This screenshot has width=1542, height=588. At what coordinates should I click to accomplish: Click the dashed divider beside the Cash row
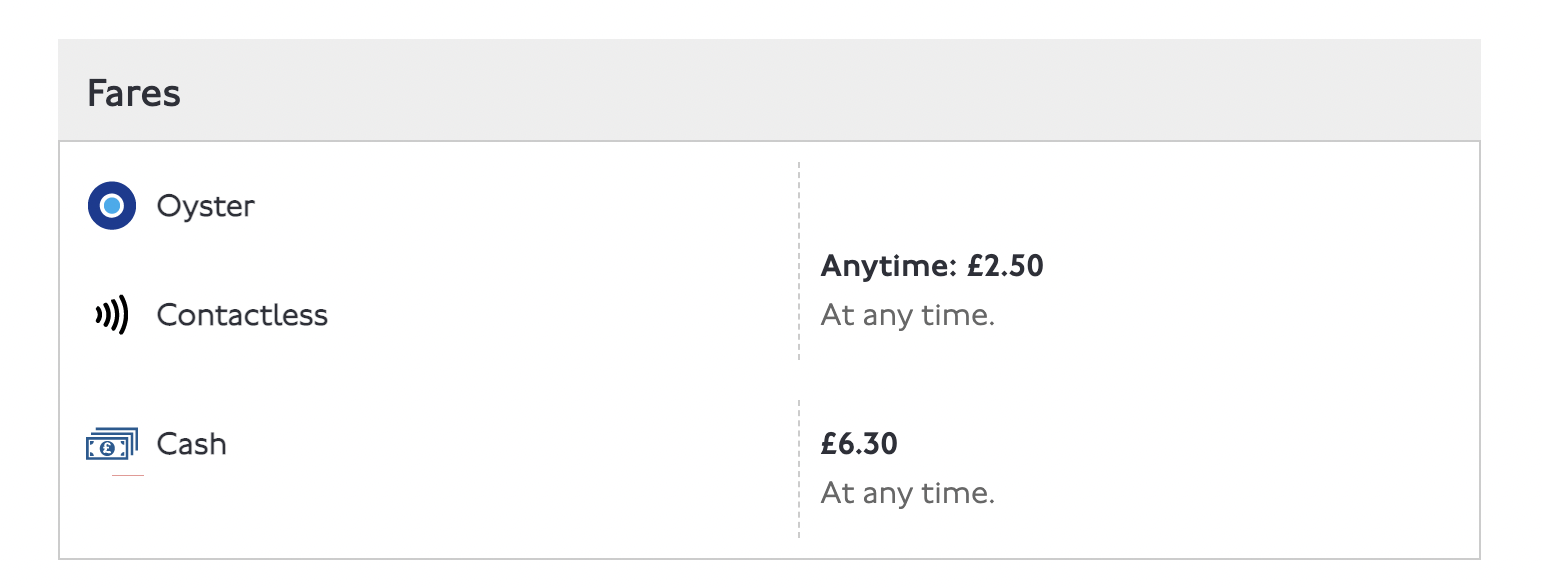pyautogui.click(x=799, y=468)
